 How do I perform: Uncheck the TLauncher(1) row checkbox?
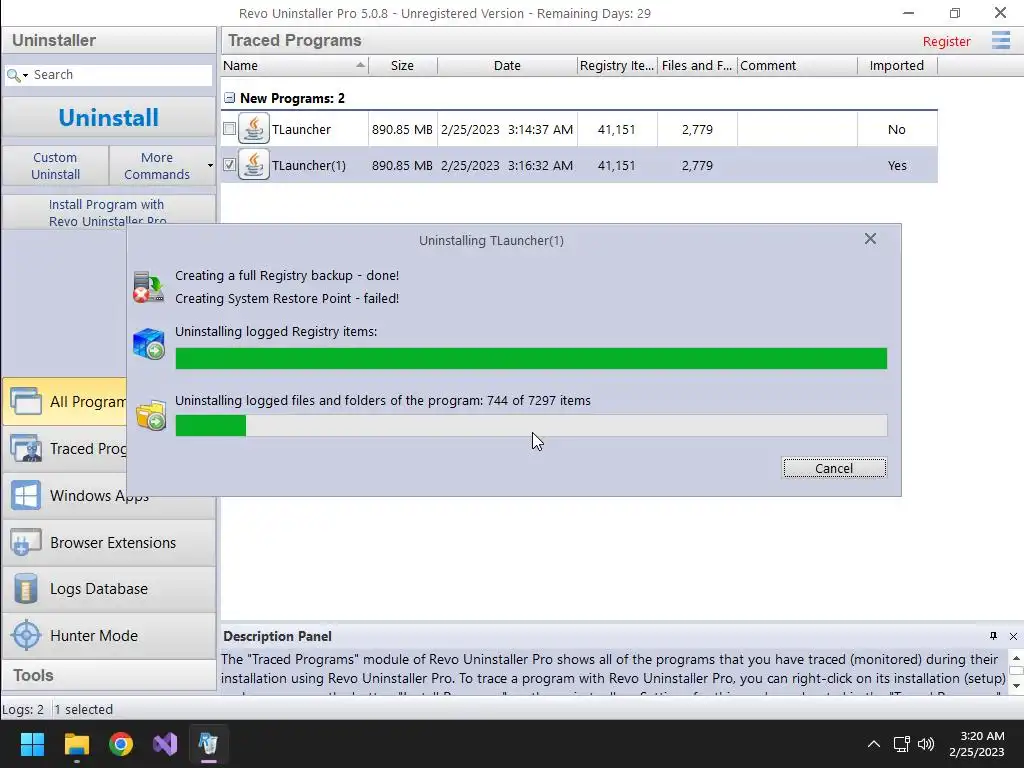[x=229, y=165]
